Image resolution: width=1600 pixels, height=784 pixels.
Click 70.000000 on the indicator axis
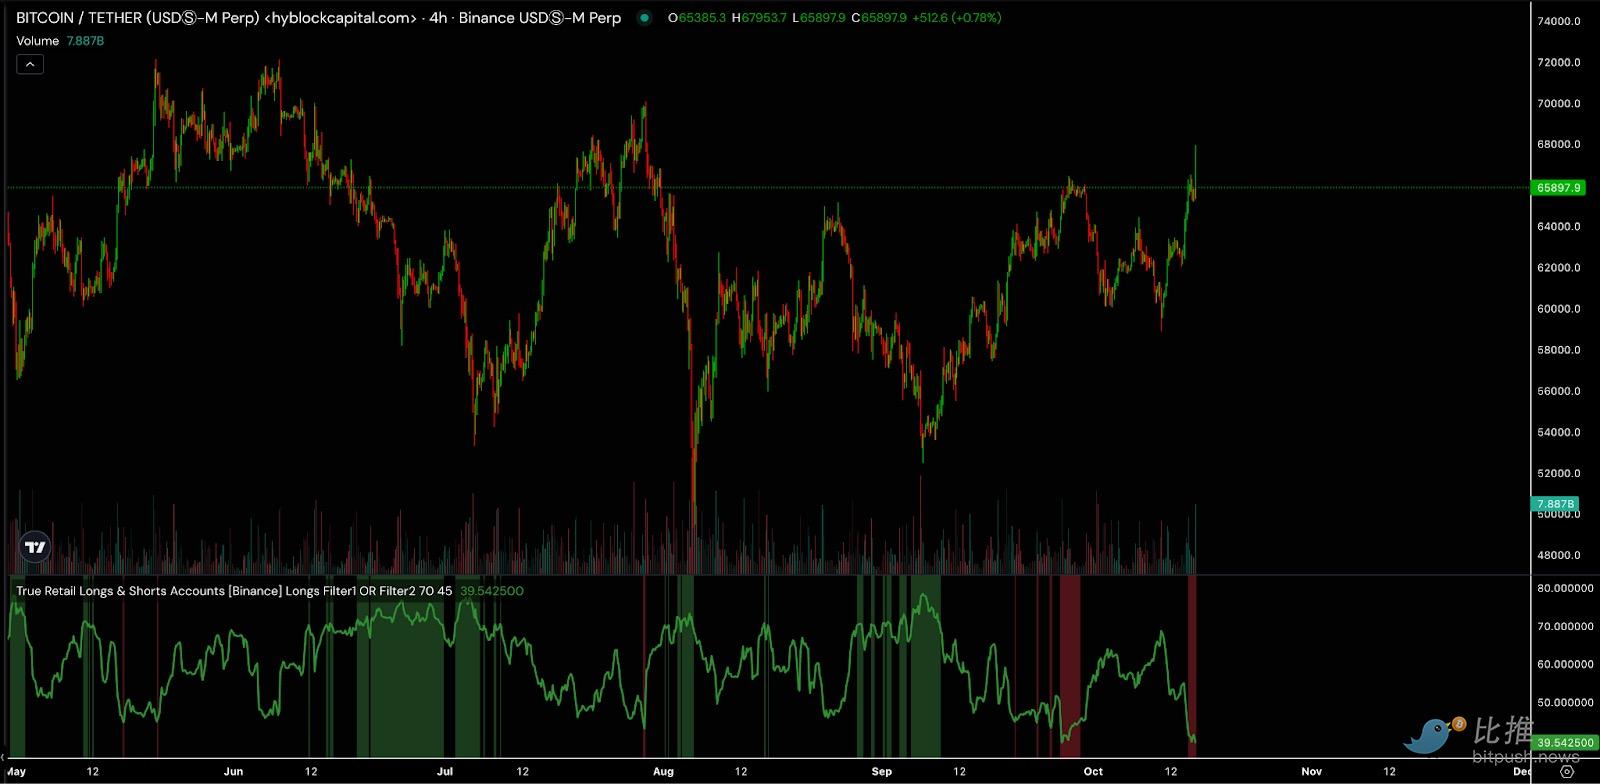coord(1565,626)
